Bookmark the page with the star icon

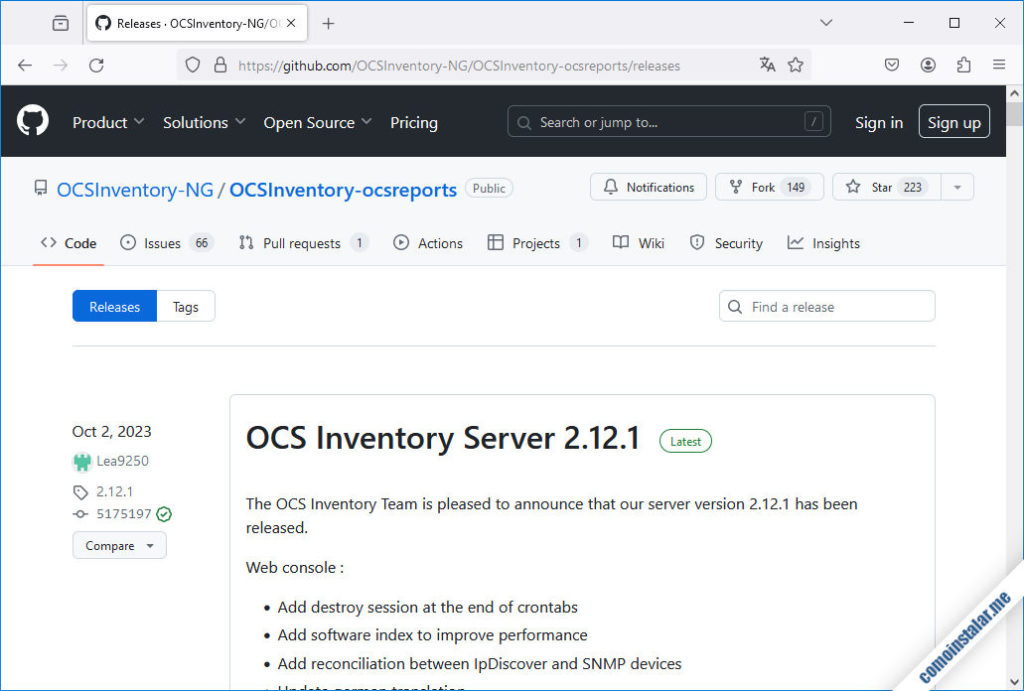click(x=795, y=64)
